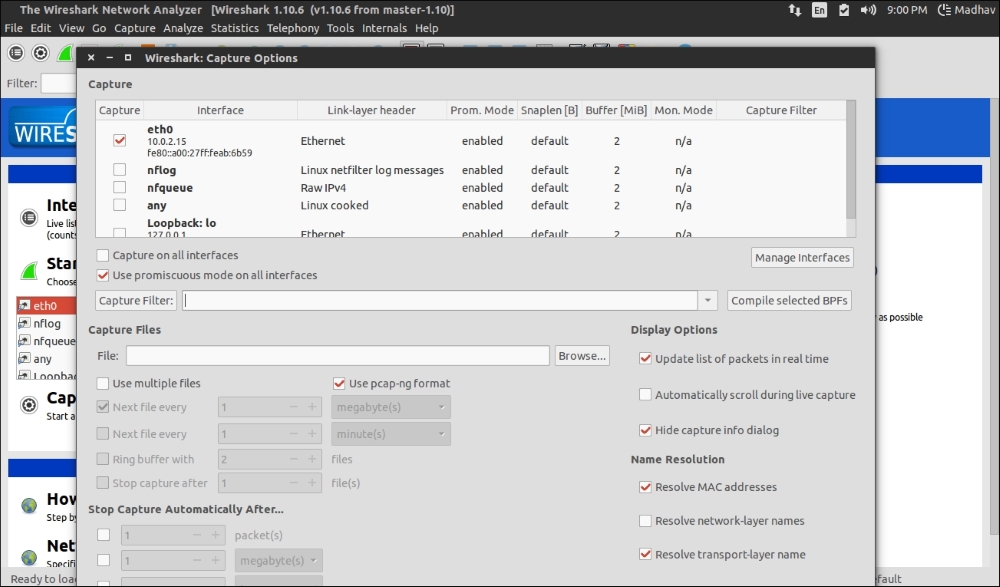Click the green start-capture shark fin toolbar icon
This screenshot has height=587, width=1000.
click(x=65, y=53)
